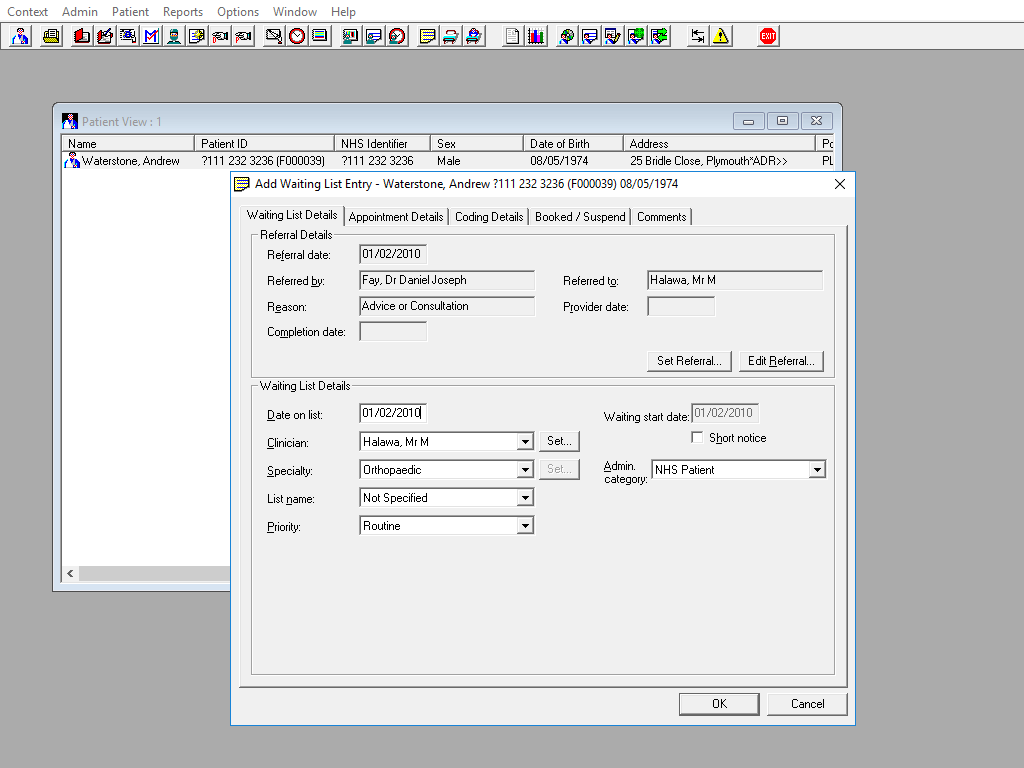
Task: Open the Window menu
Action: (x=295, y=12)
